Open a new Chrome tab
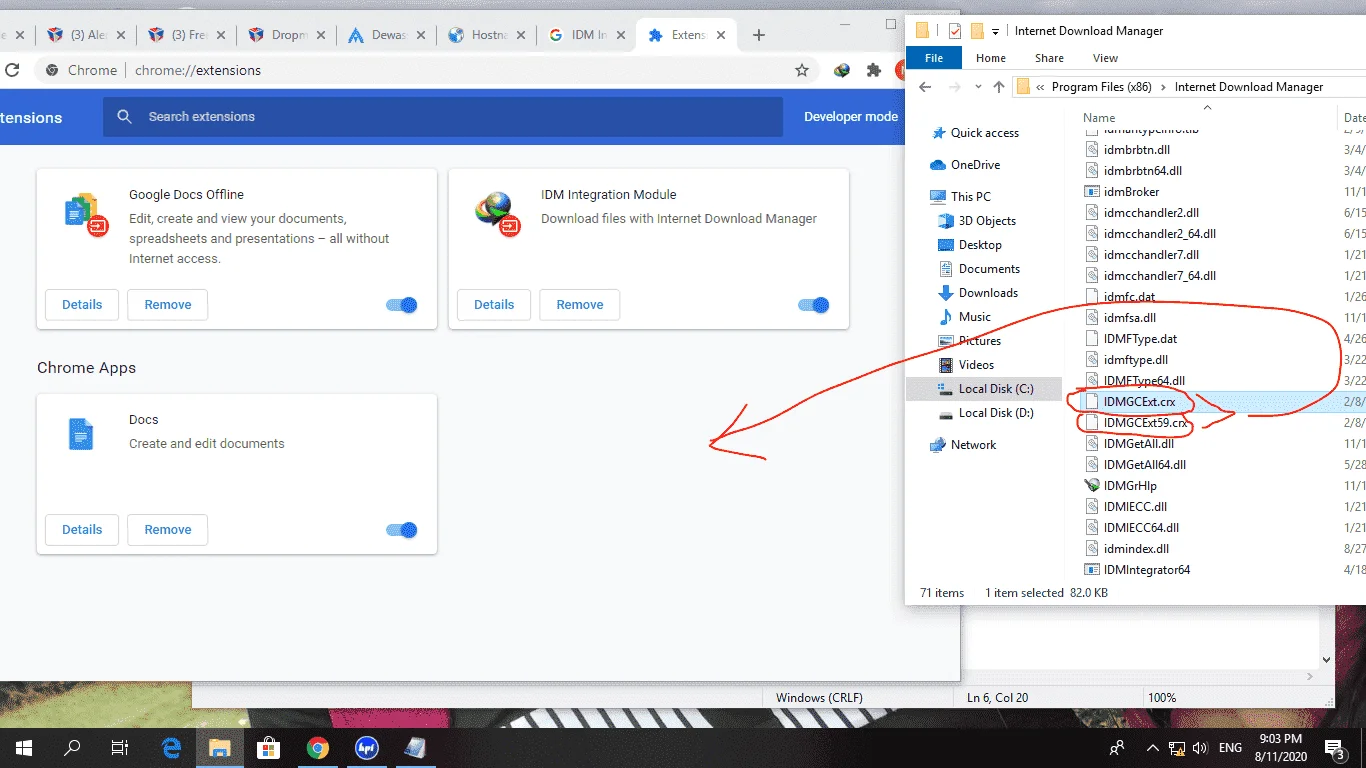 759,35
